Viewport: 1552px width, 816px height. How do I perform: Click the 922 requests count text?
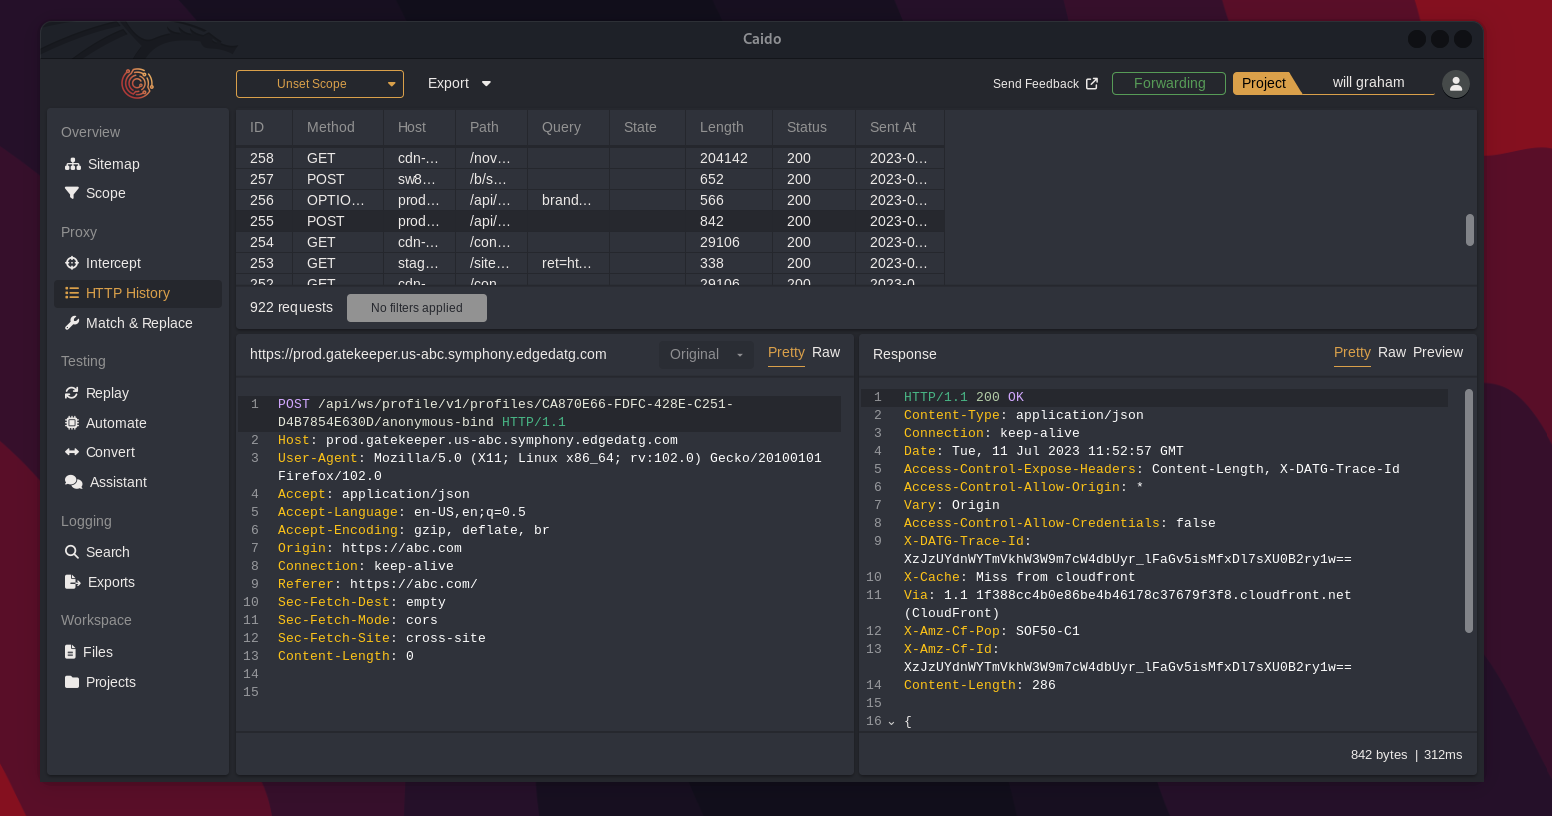coord(291,307)
